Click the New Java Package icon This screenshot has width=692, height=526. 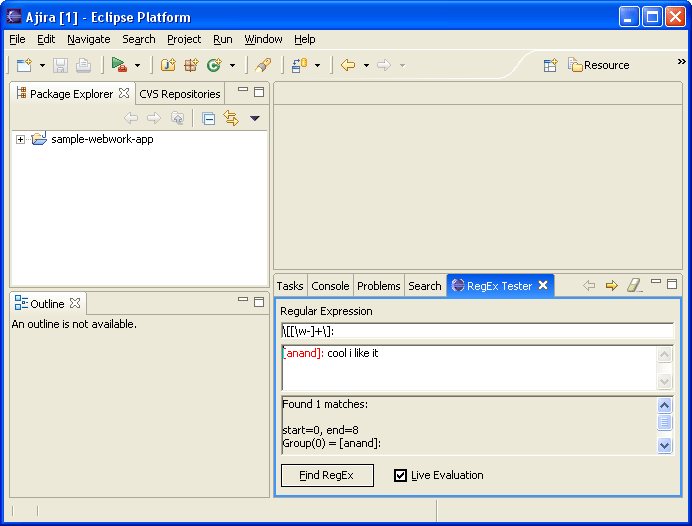click(191, 65)
